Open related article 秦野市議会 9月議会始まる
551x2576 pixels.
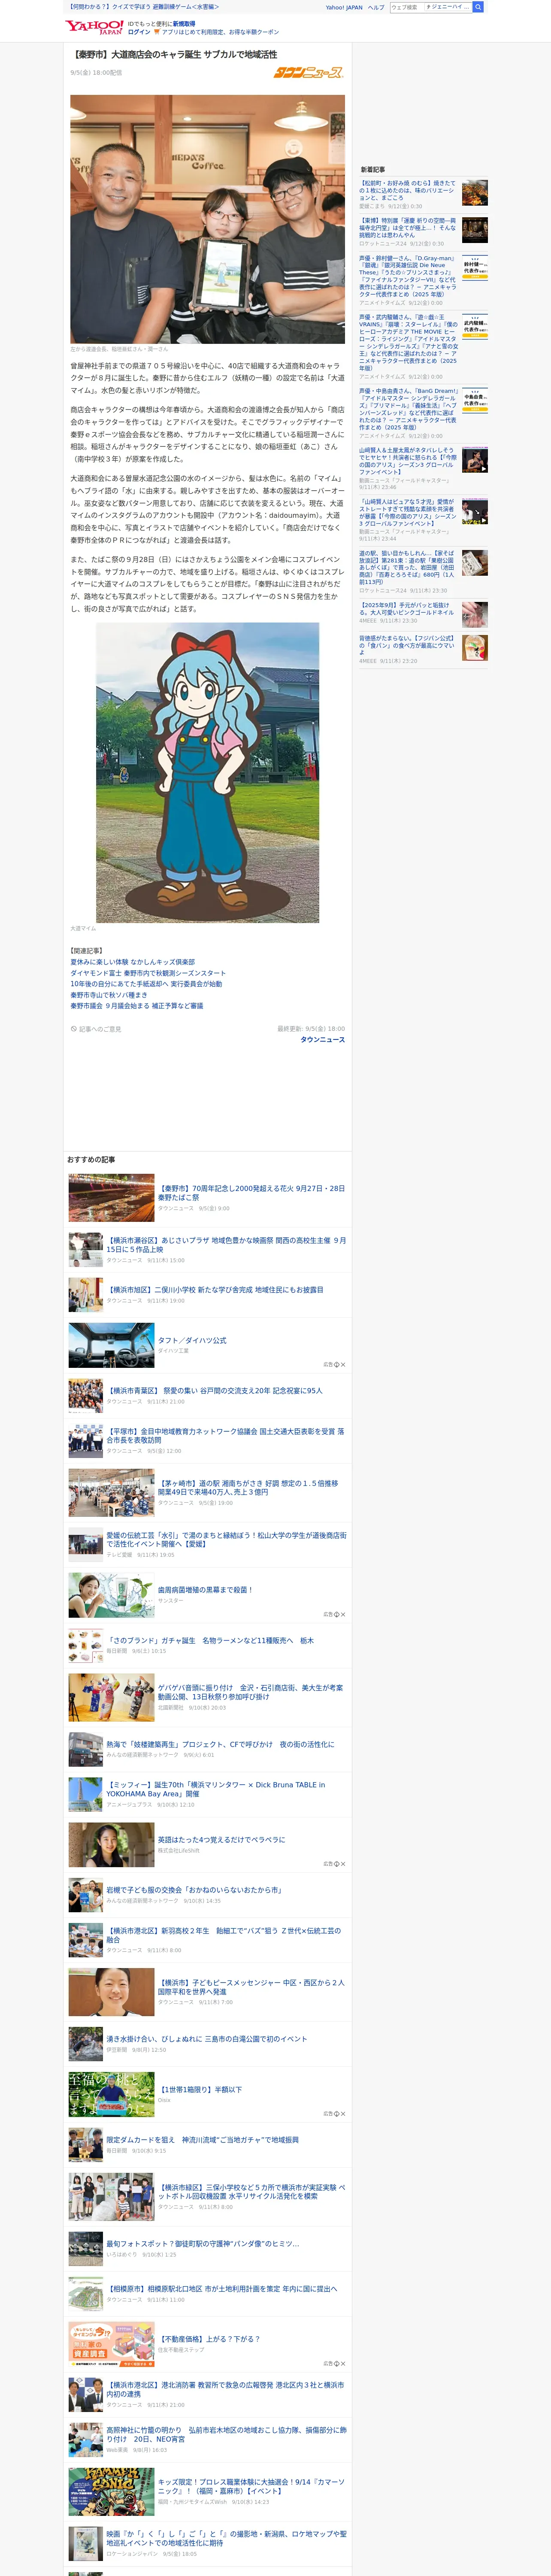coord(136,1006)
